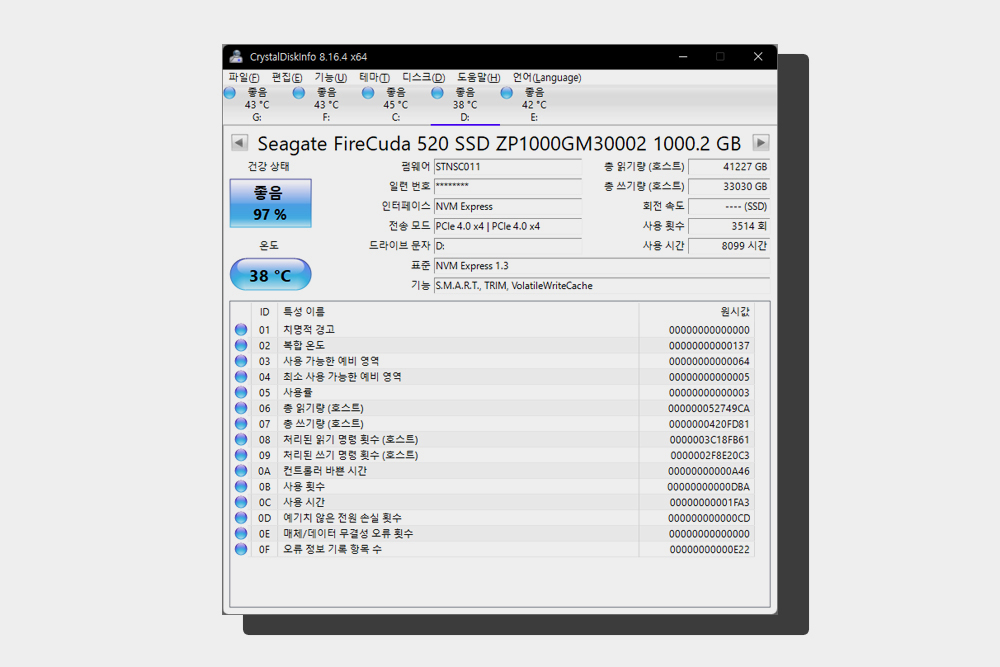
Task: Open the 테마(T) menu
Action: click(x=374, y=77)
